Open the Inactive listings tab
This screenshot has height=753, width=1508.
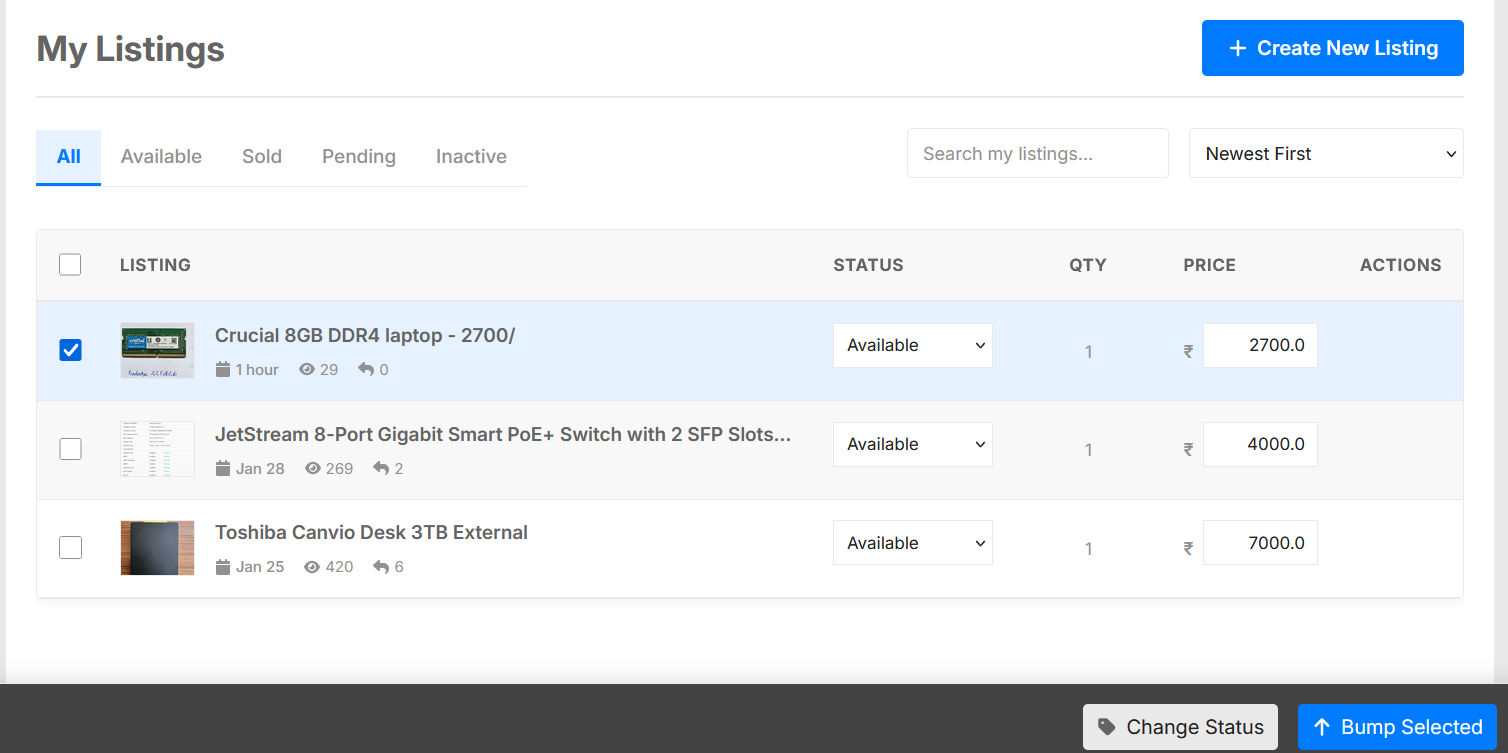[x=471, y=156]
